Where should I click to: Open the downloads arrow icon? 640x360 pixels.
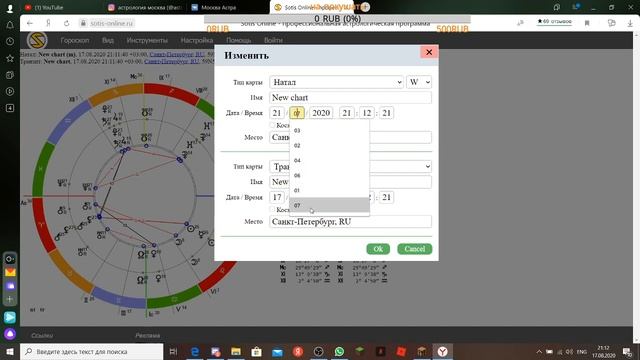630,23
